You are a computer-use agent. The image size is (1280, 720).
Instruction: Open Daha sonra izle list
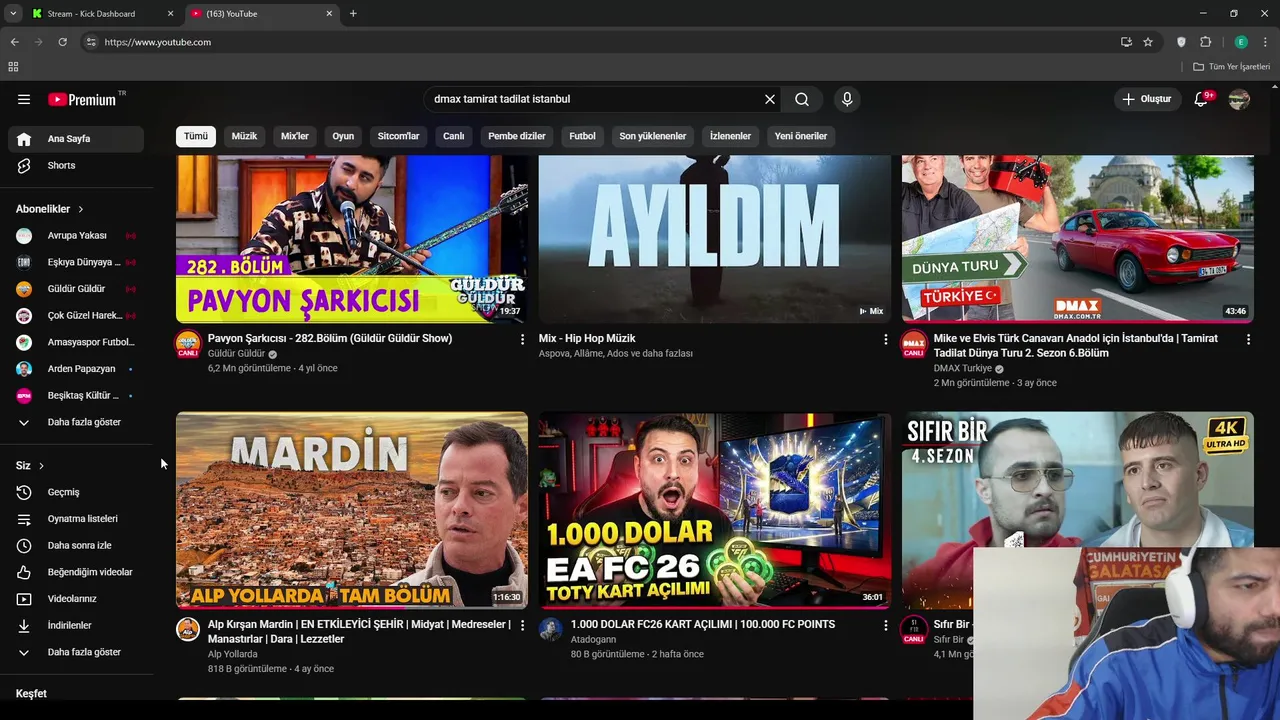click(76, 546)
